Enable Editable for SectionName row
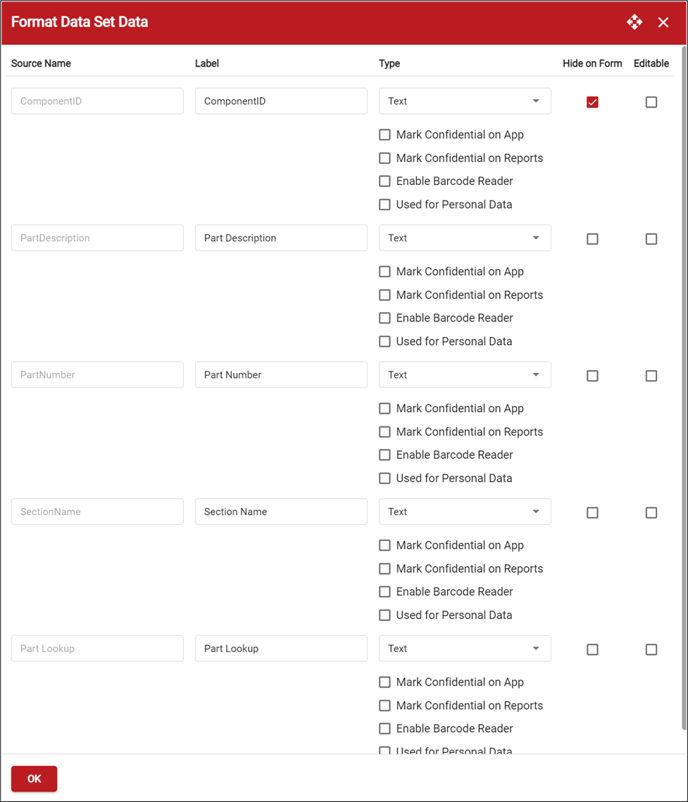 coord(651,513)
